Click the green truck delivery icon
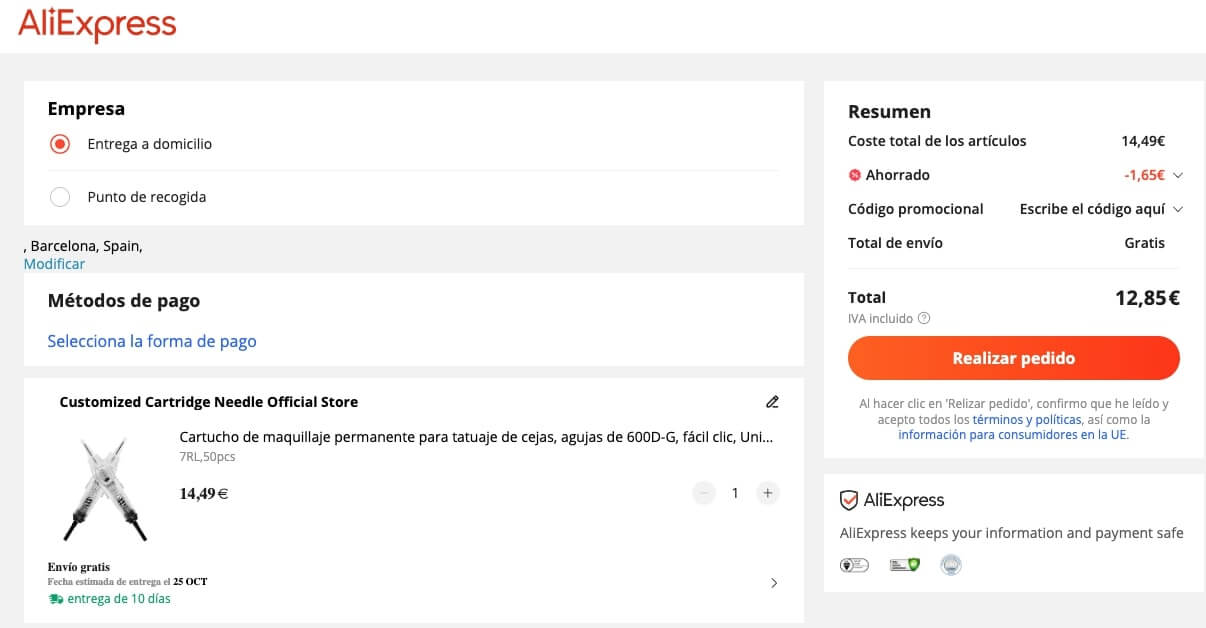The height and width of the screenshot is (628, 1206). click(54, 598)
